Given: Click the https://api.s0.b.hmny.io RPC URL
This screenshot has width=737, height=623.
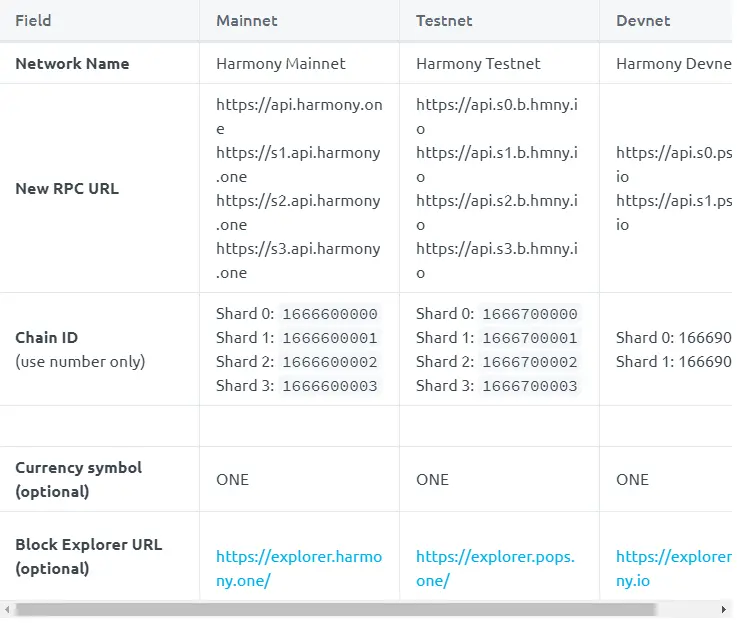Looking at the screenshot, I should [497, 117].
